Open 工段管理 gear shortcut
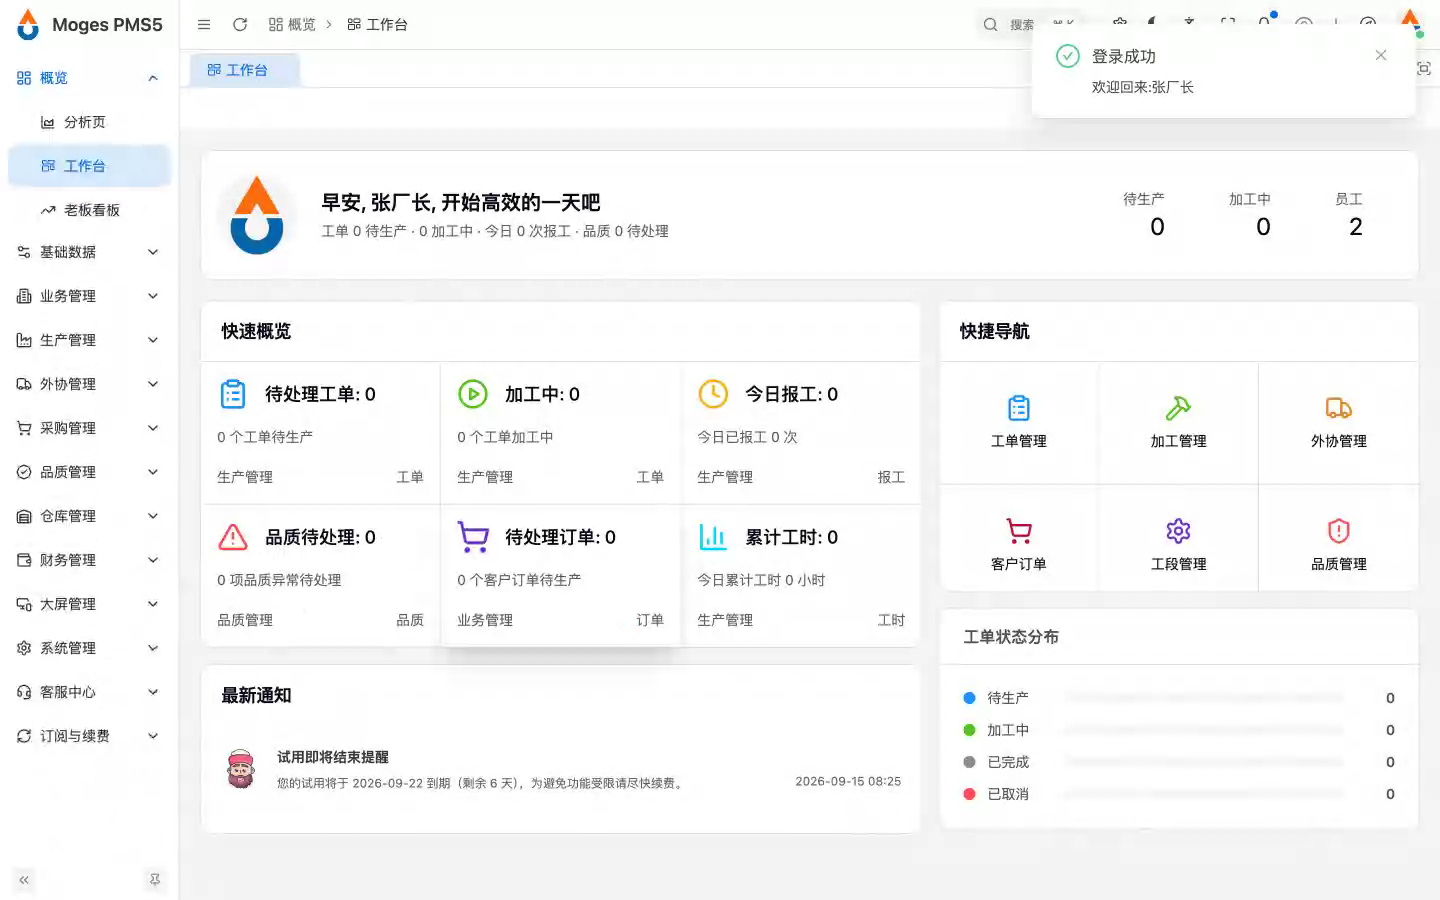This screenshot has height=900, width=1440. point(1178,545)
